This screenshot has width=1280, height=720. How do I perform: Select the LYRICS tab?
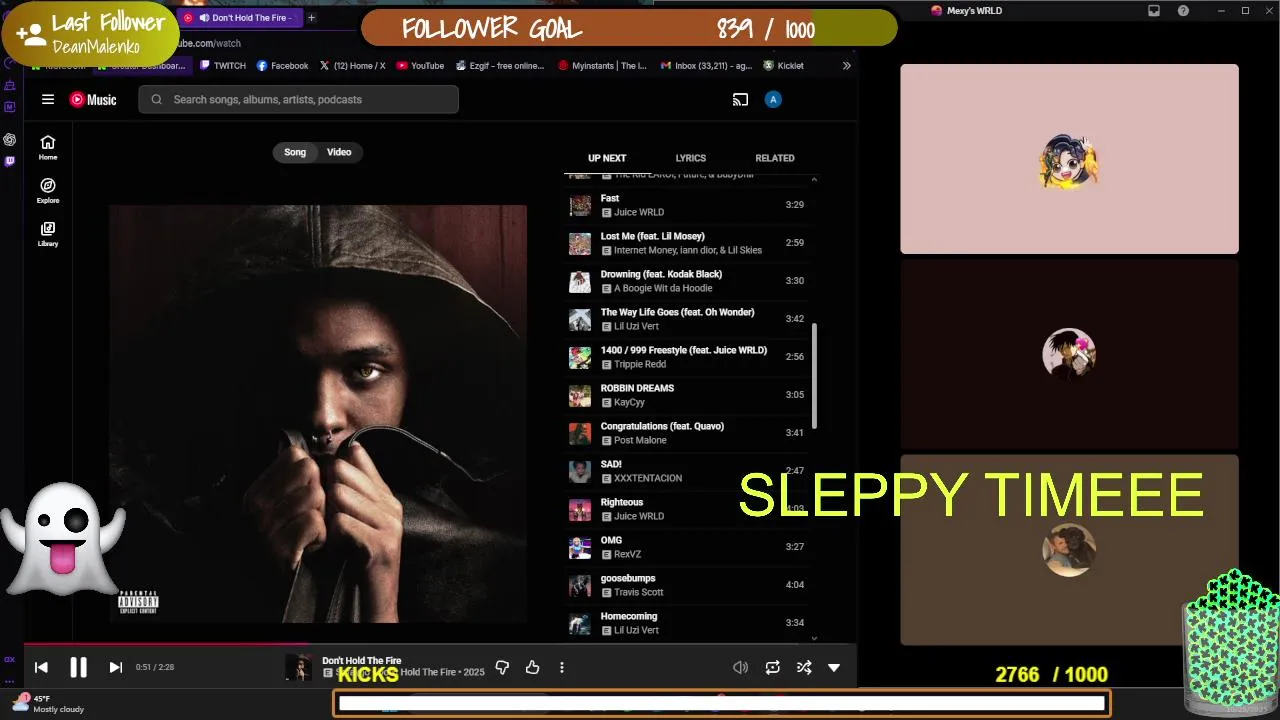[x=690, y=158]
